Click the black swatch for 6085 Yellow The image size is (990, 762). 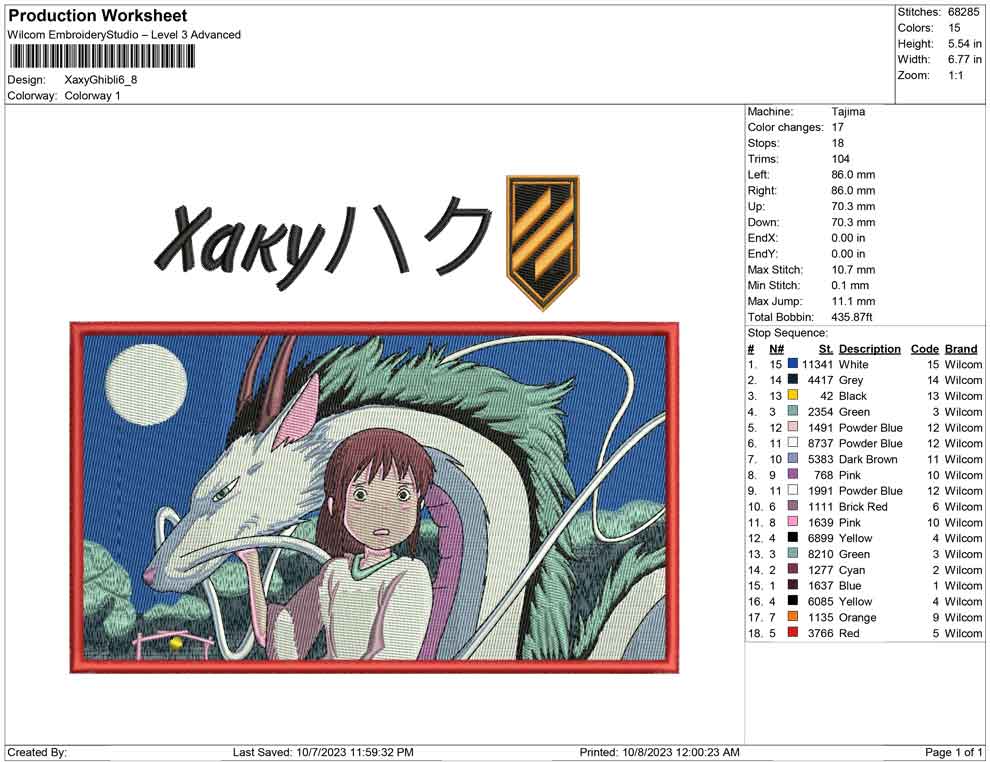793,601
